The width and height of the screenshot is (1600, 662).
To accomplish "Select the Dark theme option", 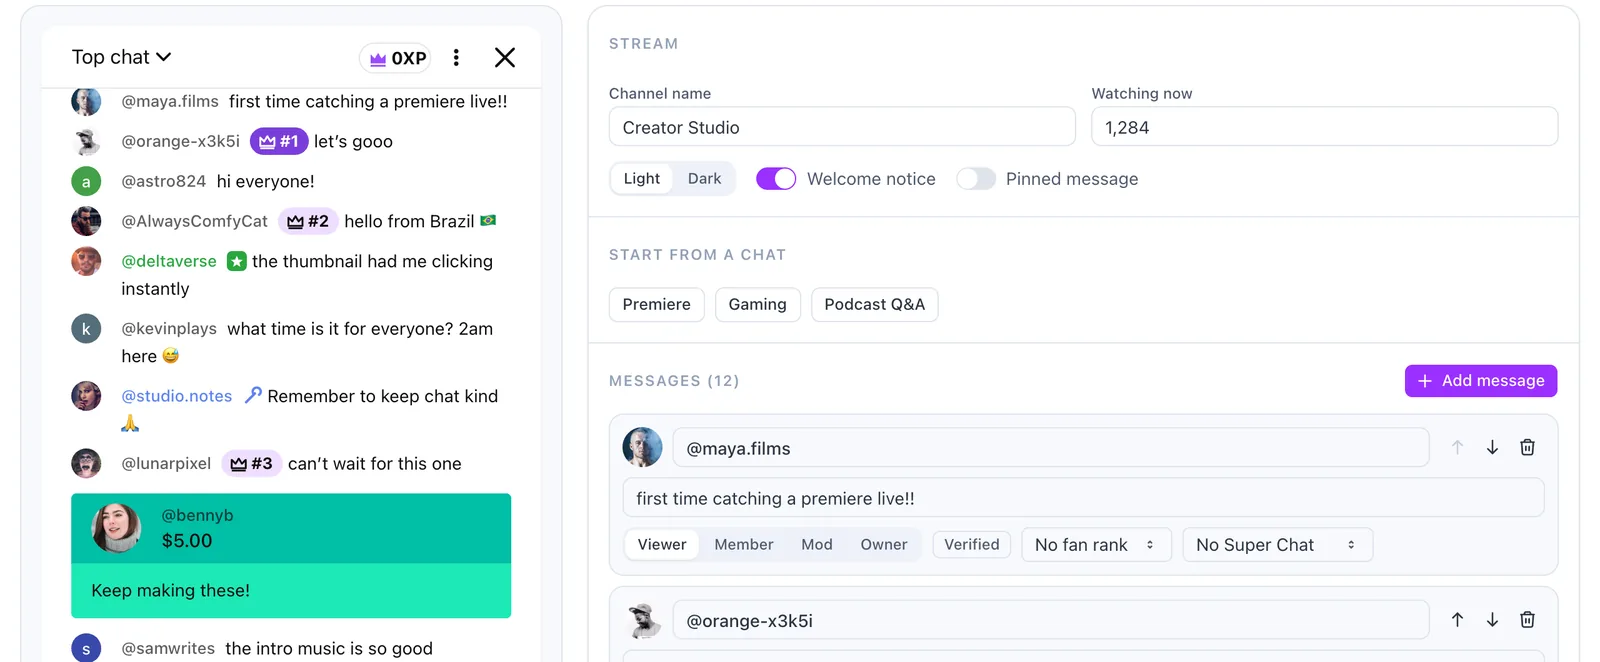I will (704, 178).
